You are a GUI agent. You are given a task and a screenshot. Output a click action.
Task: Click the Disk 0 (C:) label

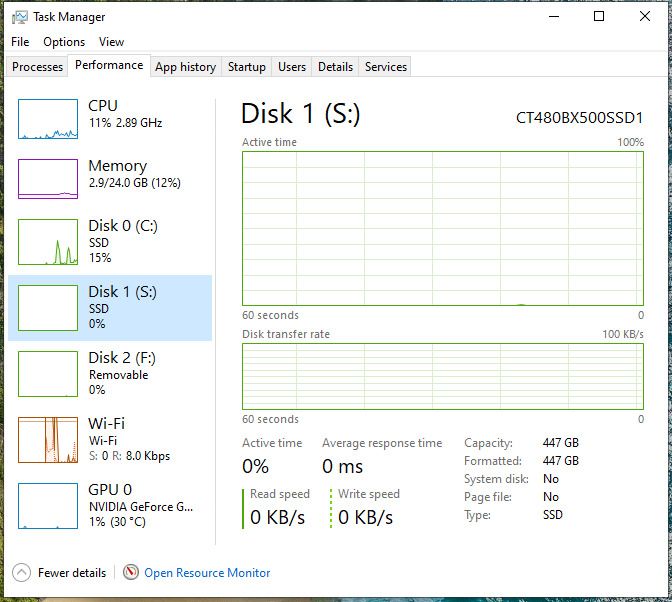point(123,225)
